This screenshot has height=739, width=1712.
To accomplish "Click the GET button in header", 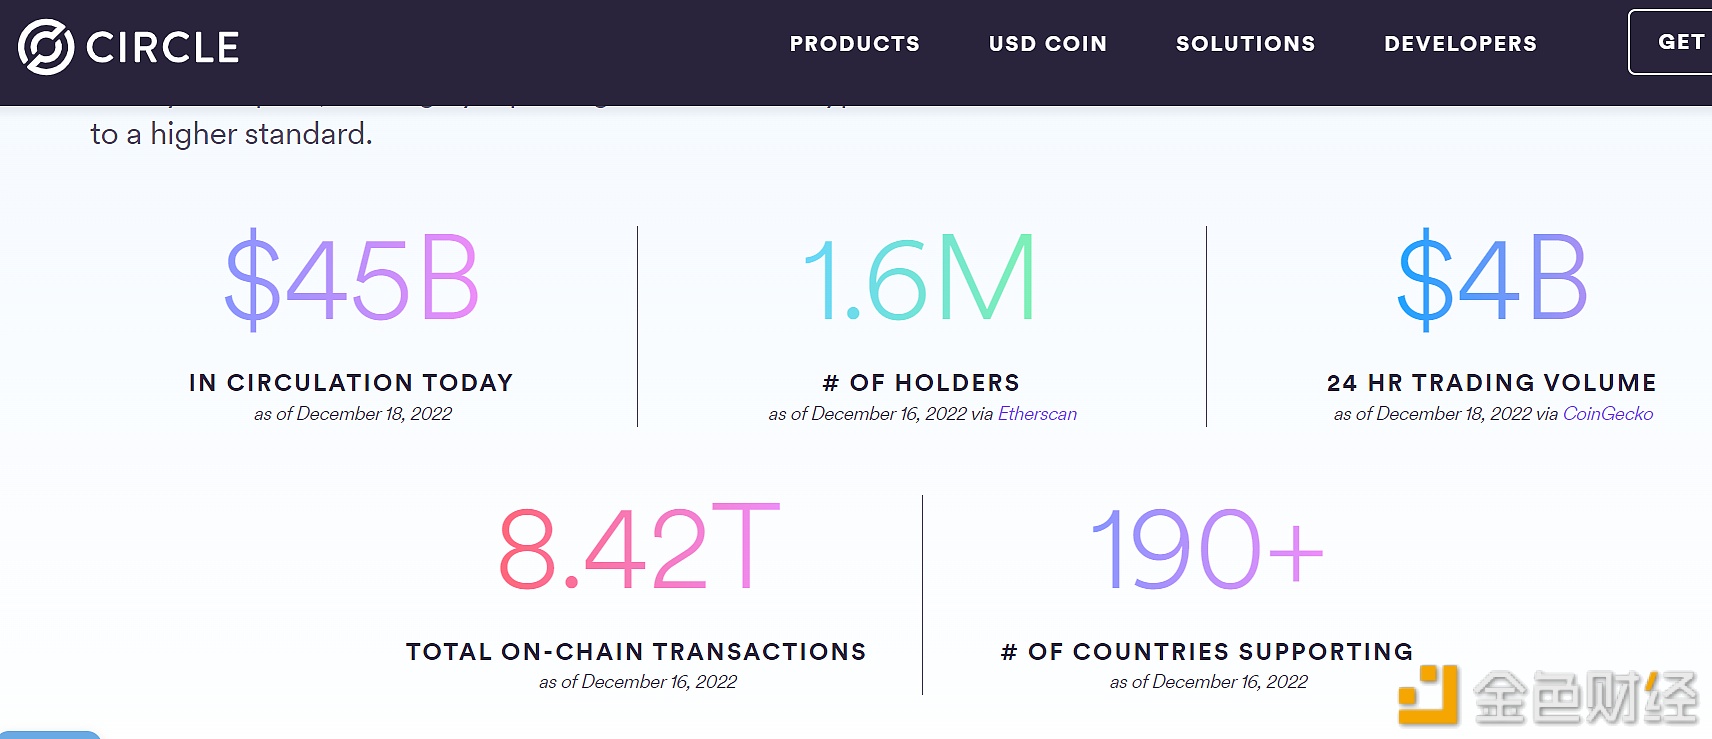I will 1671,42.
